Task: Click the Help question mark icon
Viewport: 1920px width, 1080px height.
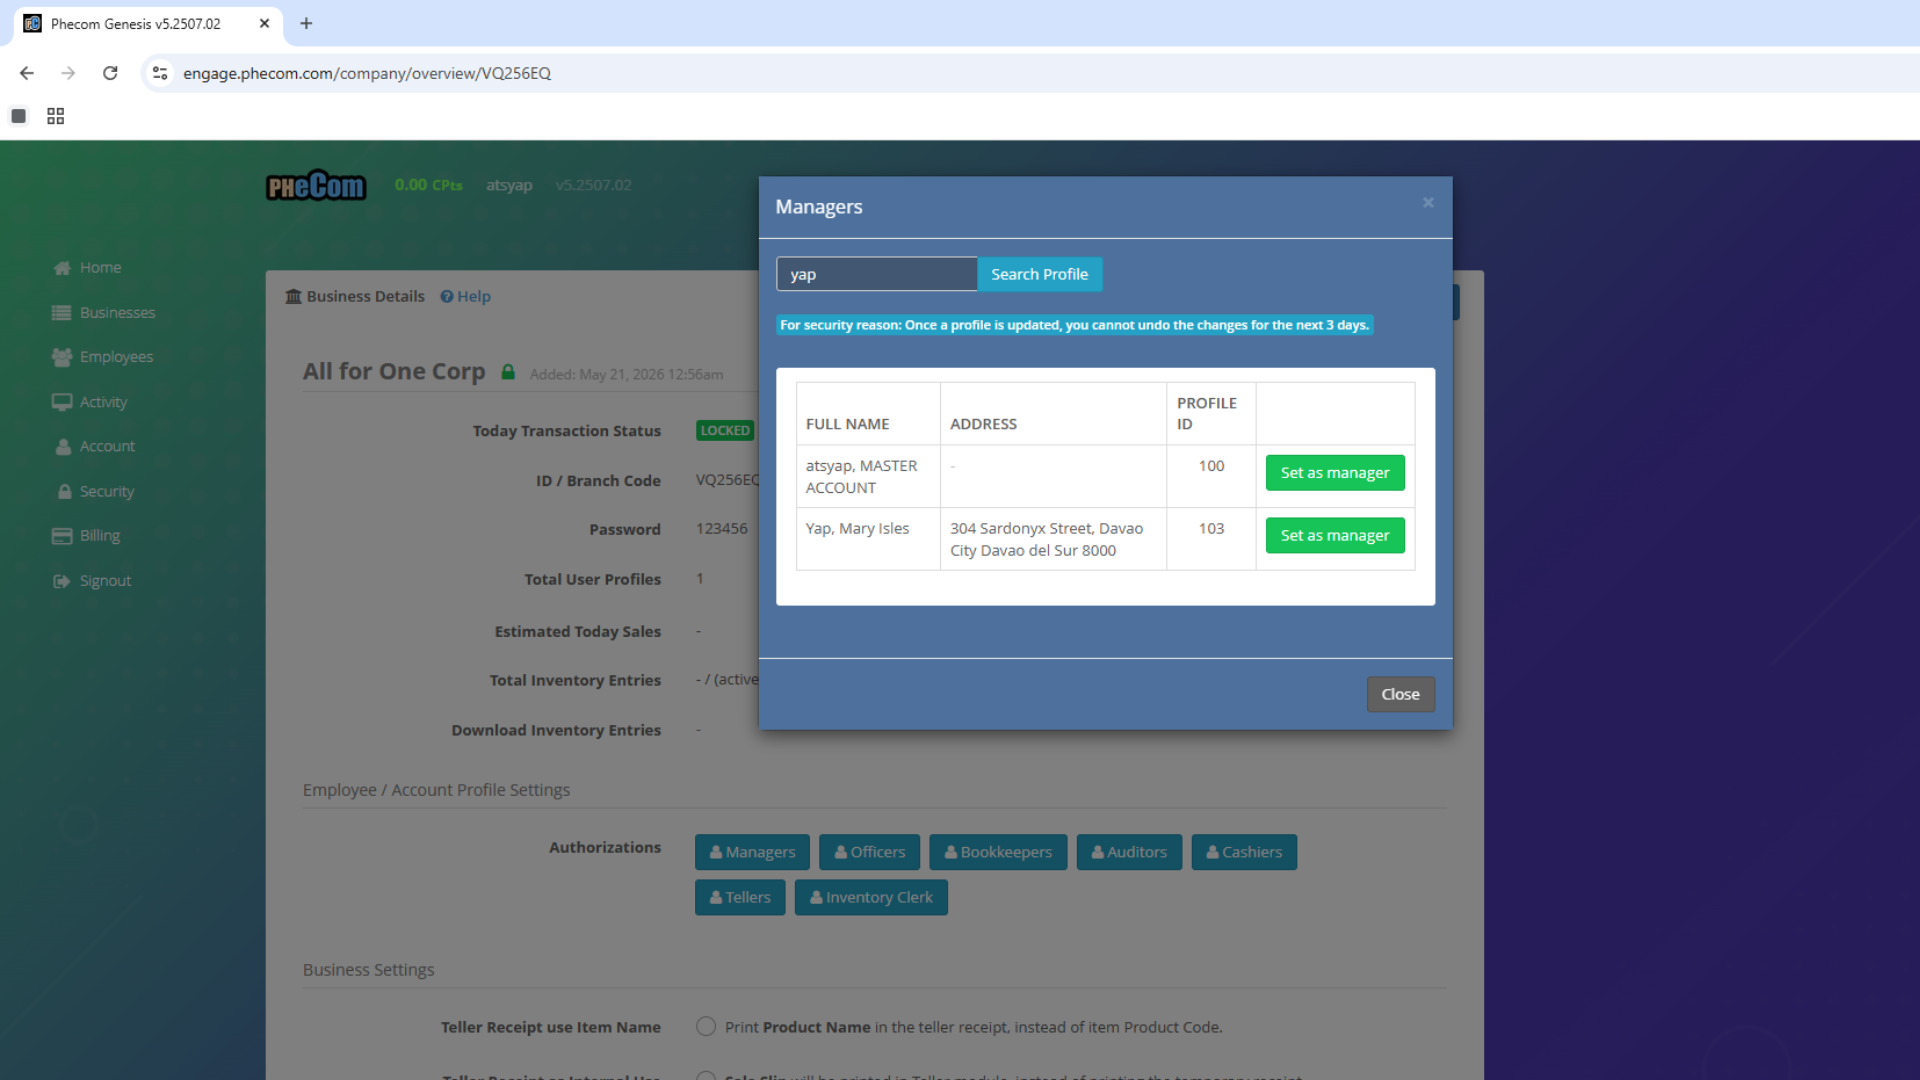Action: (x=447, y=296)
